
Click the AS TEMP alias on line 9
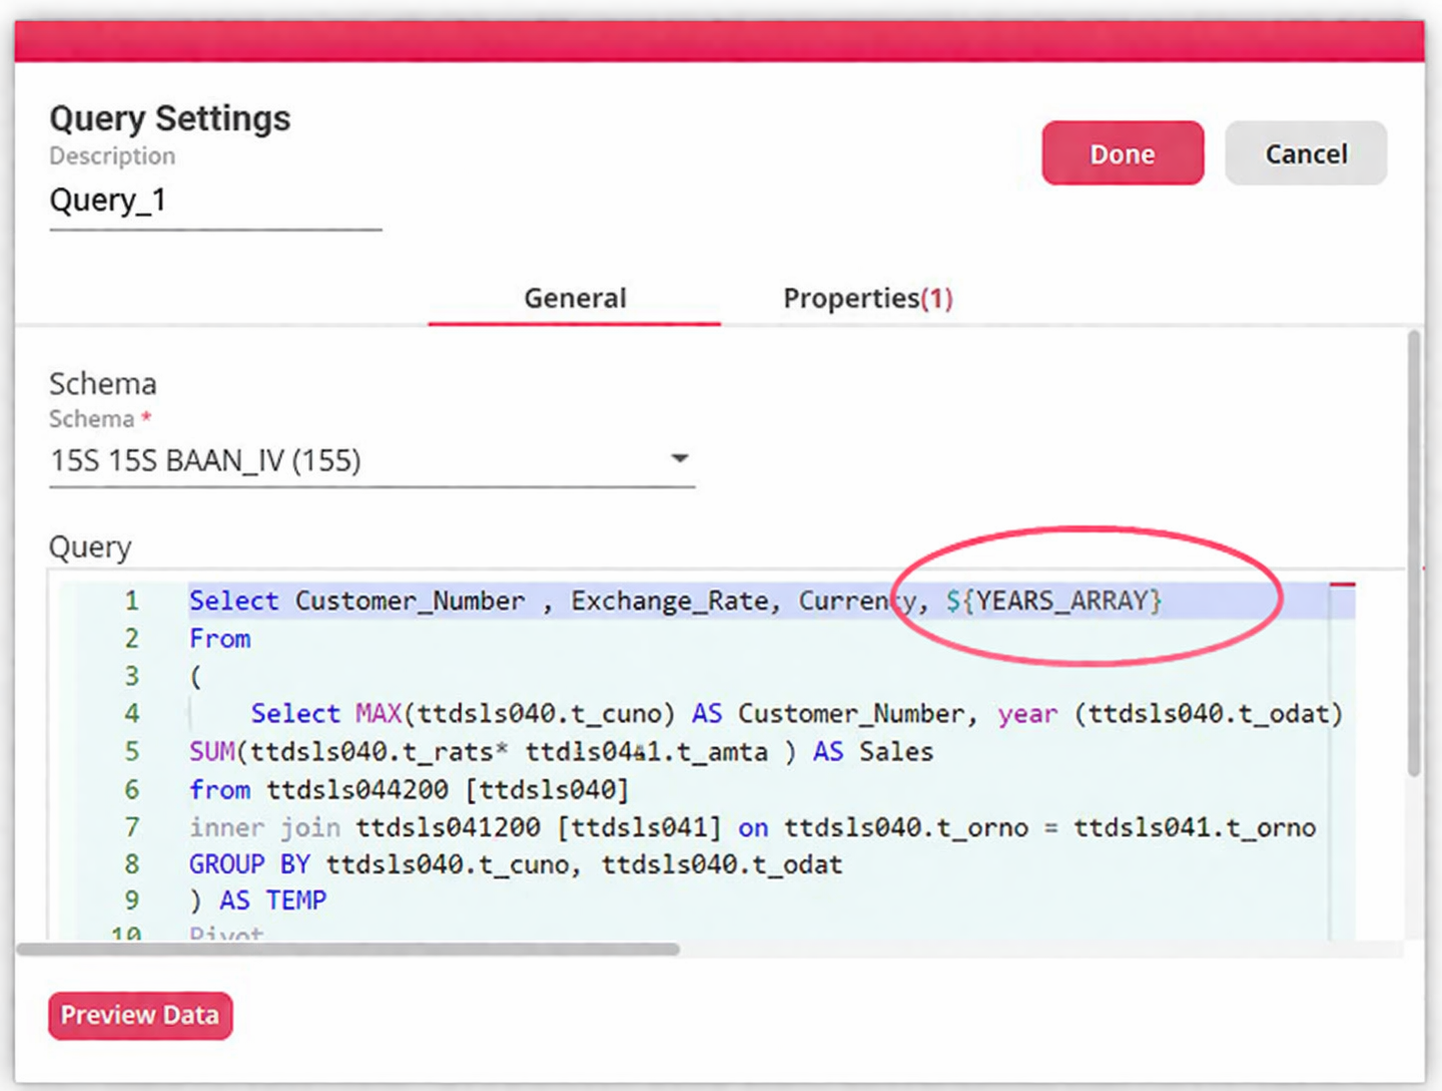(x=272, y=901)
